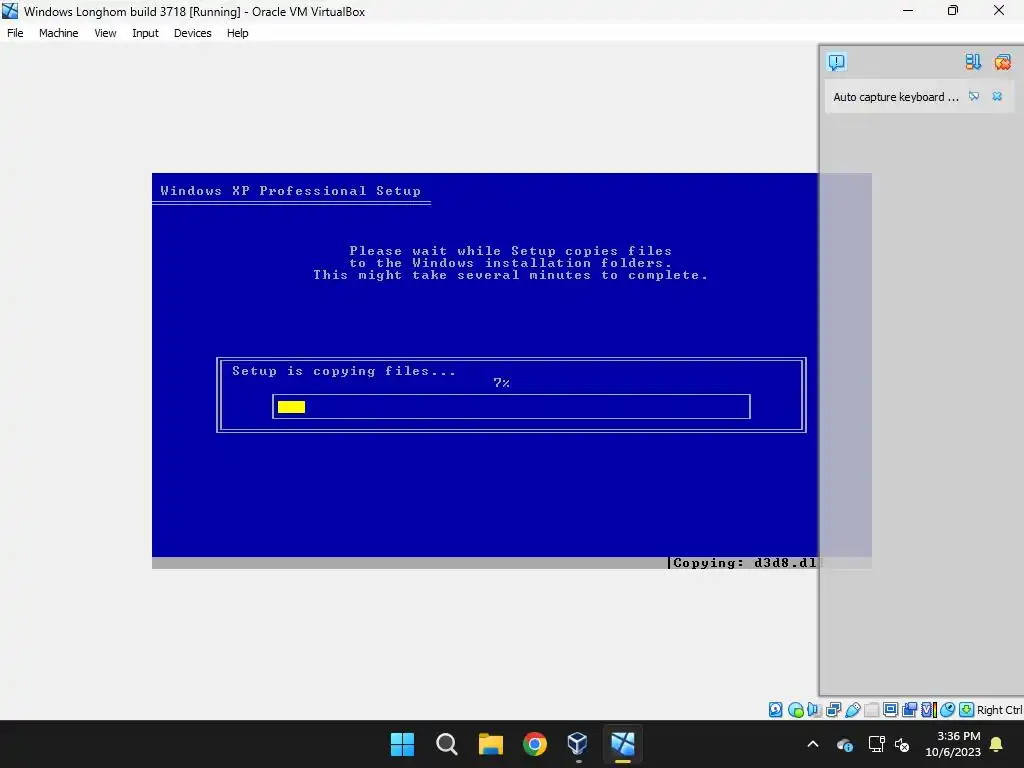The height and width of the screenshot is (768, 1024).
Task: Clear all notifications with the orange-red icon
Action: pyautogui.click(x=1002, y=62)
